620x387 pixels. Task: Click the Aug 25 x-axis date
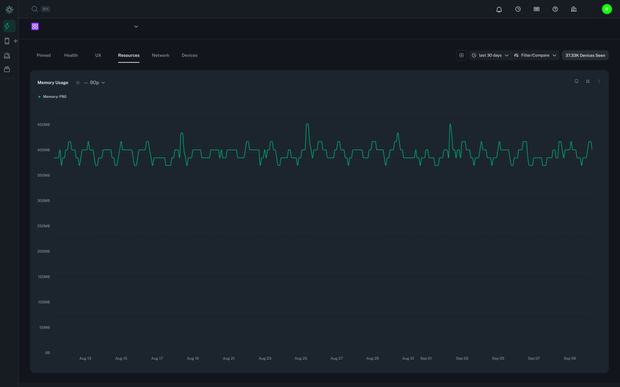click(301, 358)
